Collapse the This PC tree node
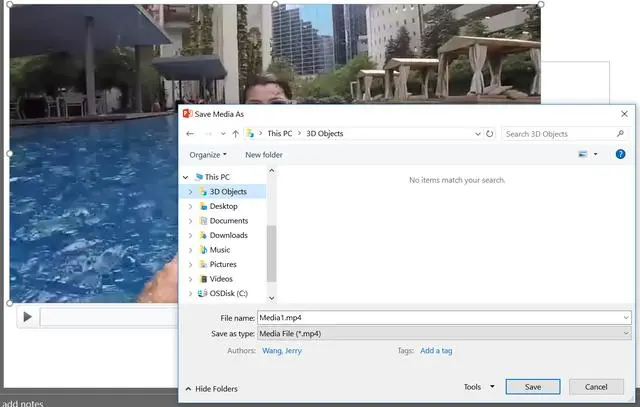 click(x=186, y=177)
